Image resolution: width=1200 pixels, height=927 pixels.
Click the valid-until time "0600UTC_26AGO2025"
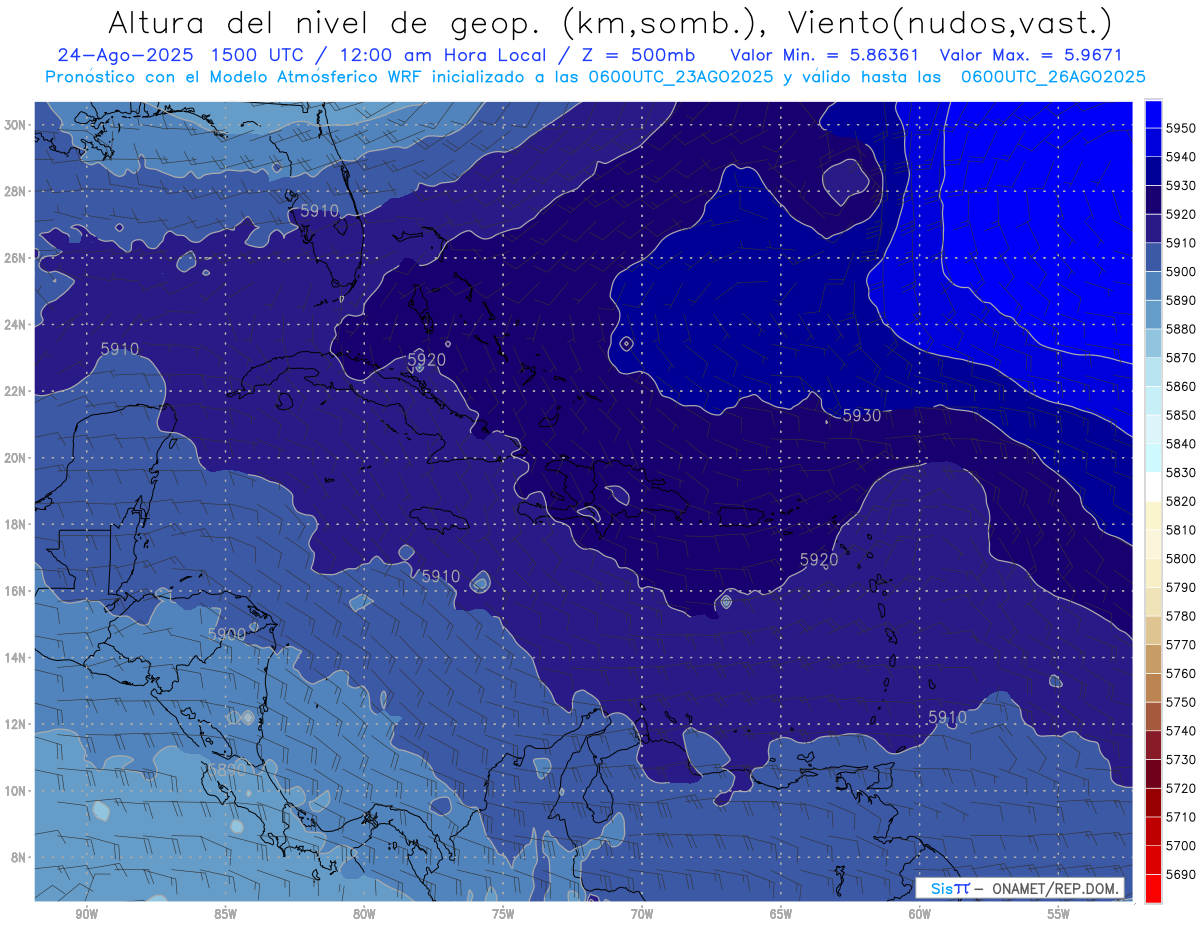click(1052, 77)
